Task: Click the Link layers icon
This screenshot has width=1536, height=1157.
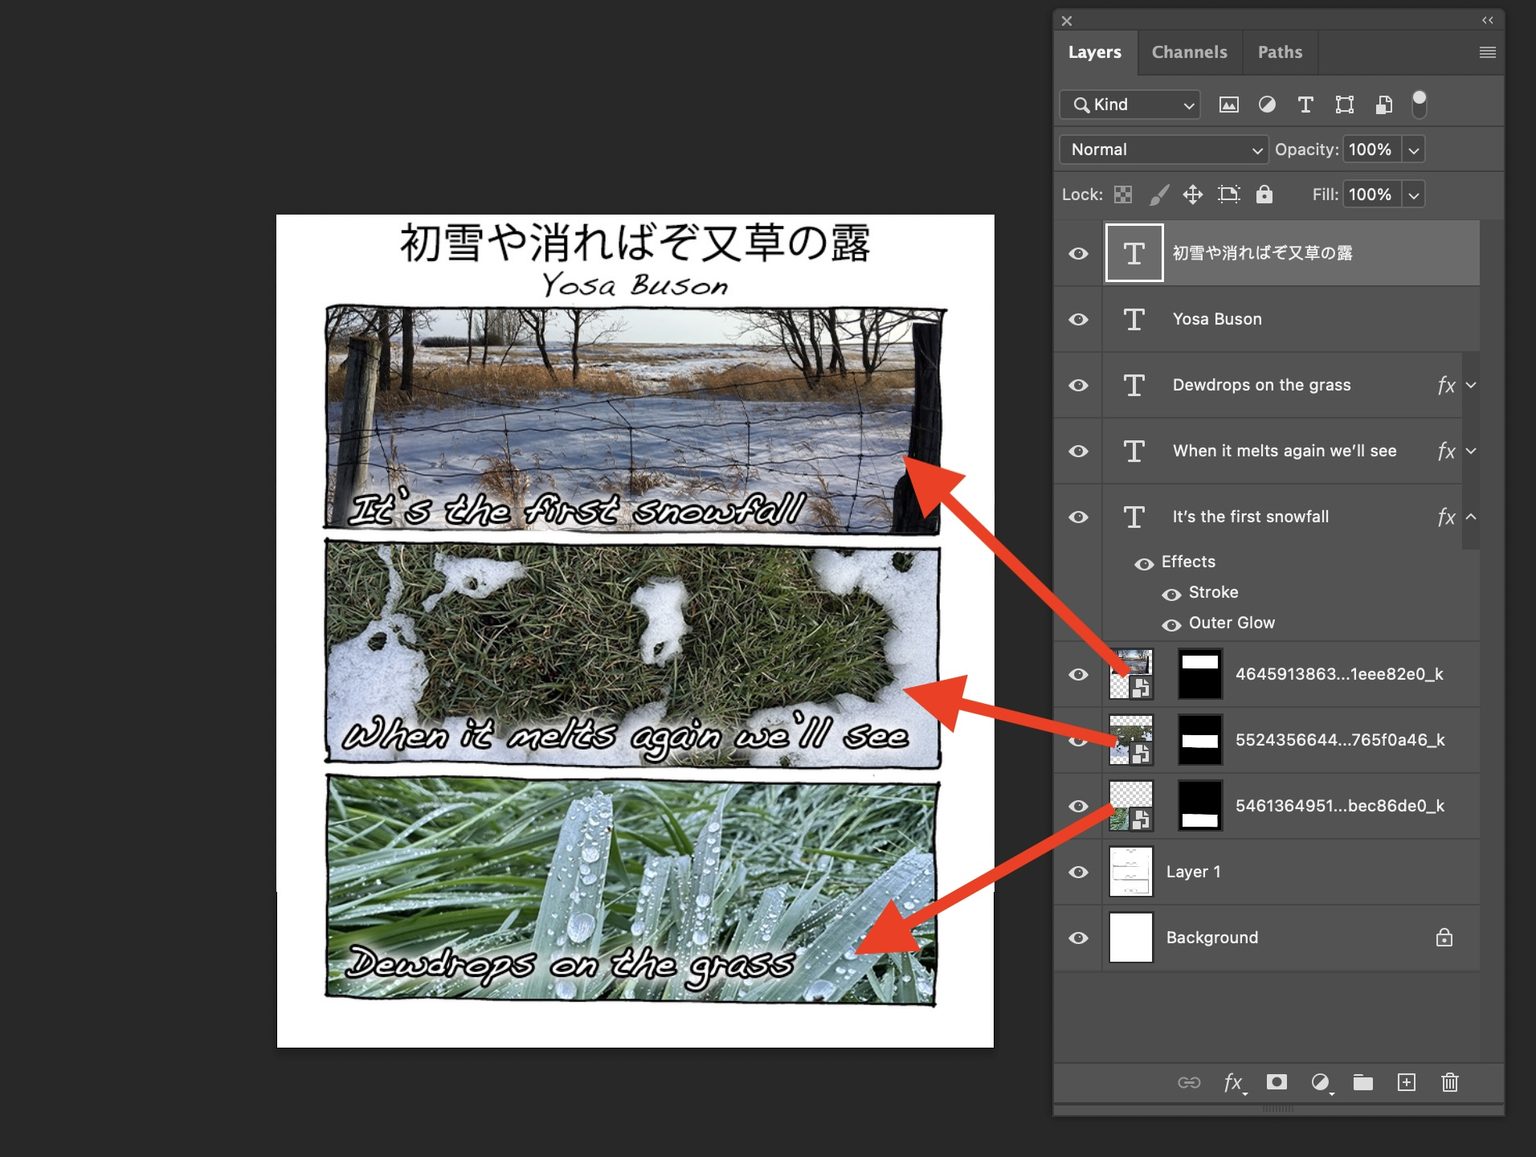Action: click(x=1189, y=1082)
